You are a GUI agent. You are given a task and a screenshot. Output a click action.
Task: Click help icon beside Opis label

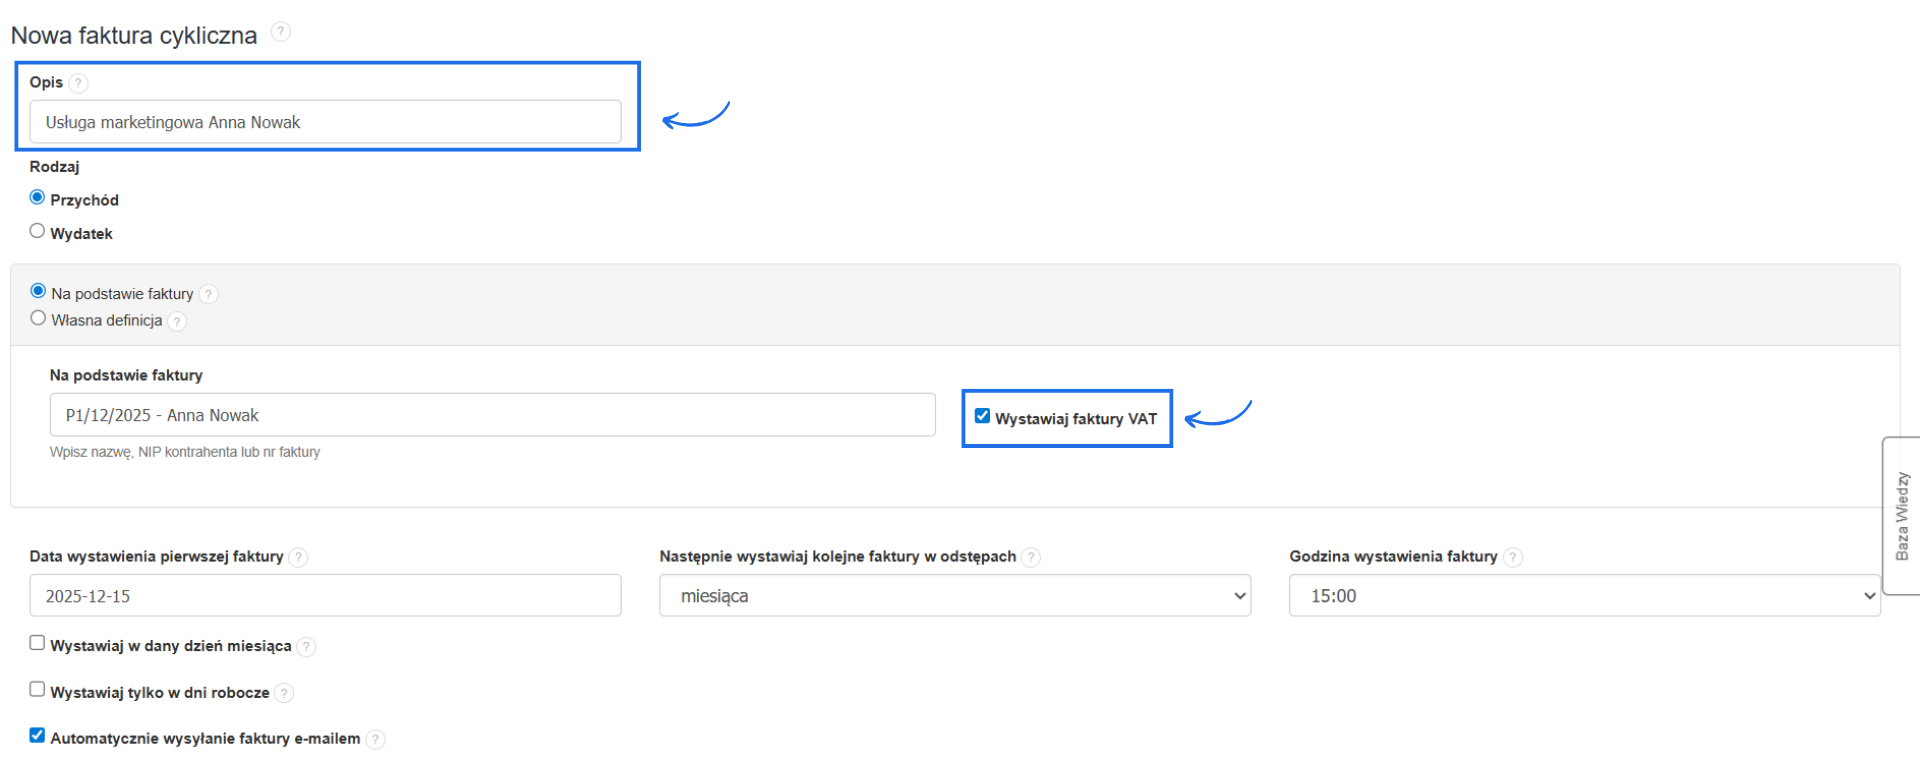coord(79,83)
